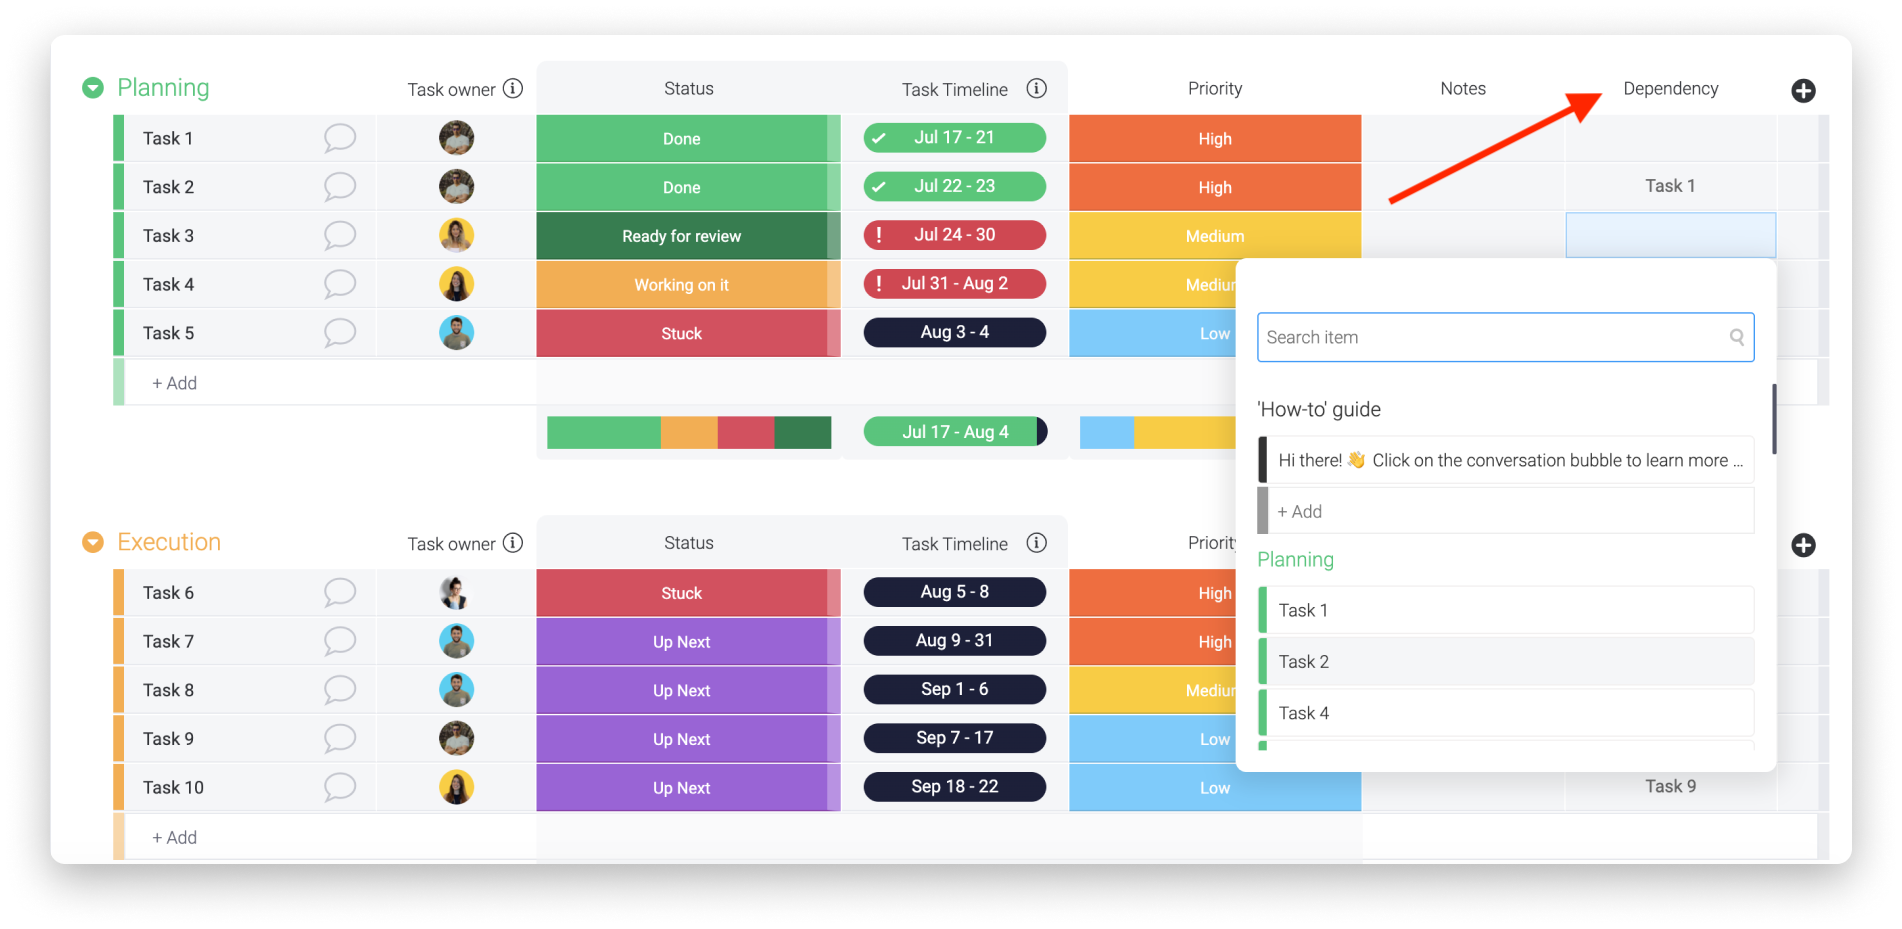Image resolution: width=1902 pixels, height=929 pixels.
Task: Click + Add in the dependency picker
Action: point(1505,511)
